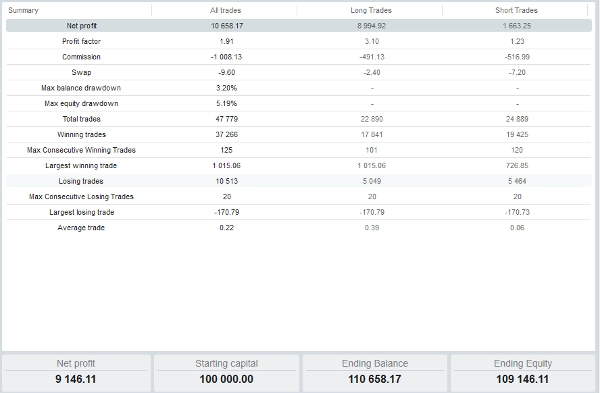Select the 120 short consecutive wins value
Screen dimensions: 600x393
(x=517, y=150)
